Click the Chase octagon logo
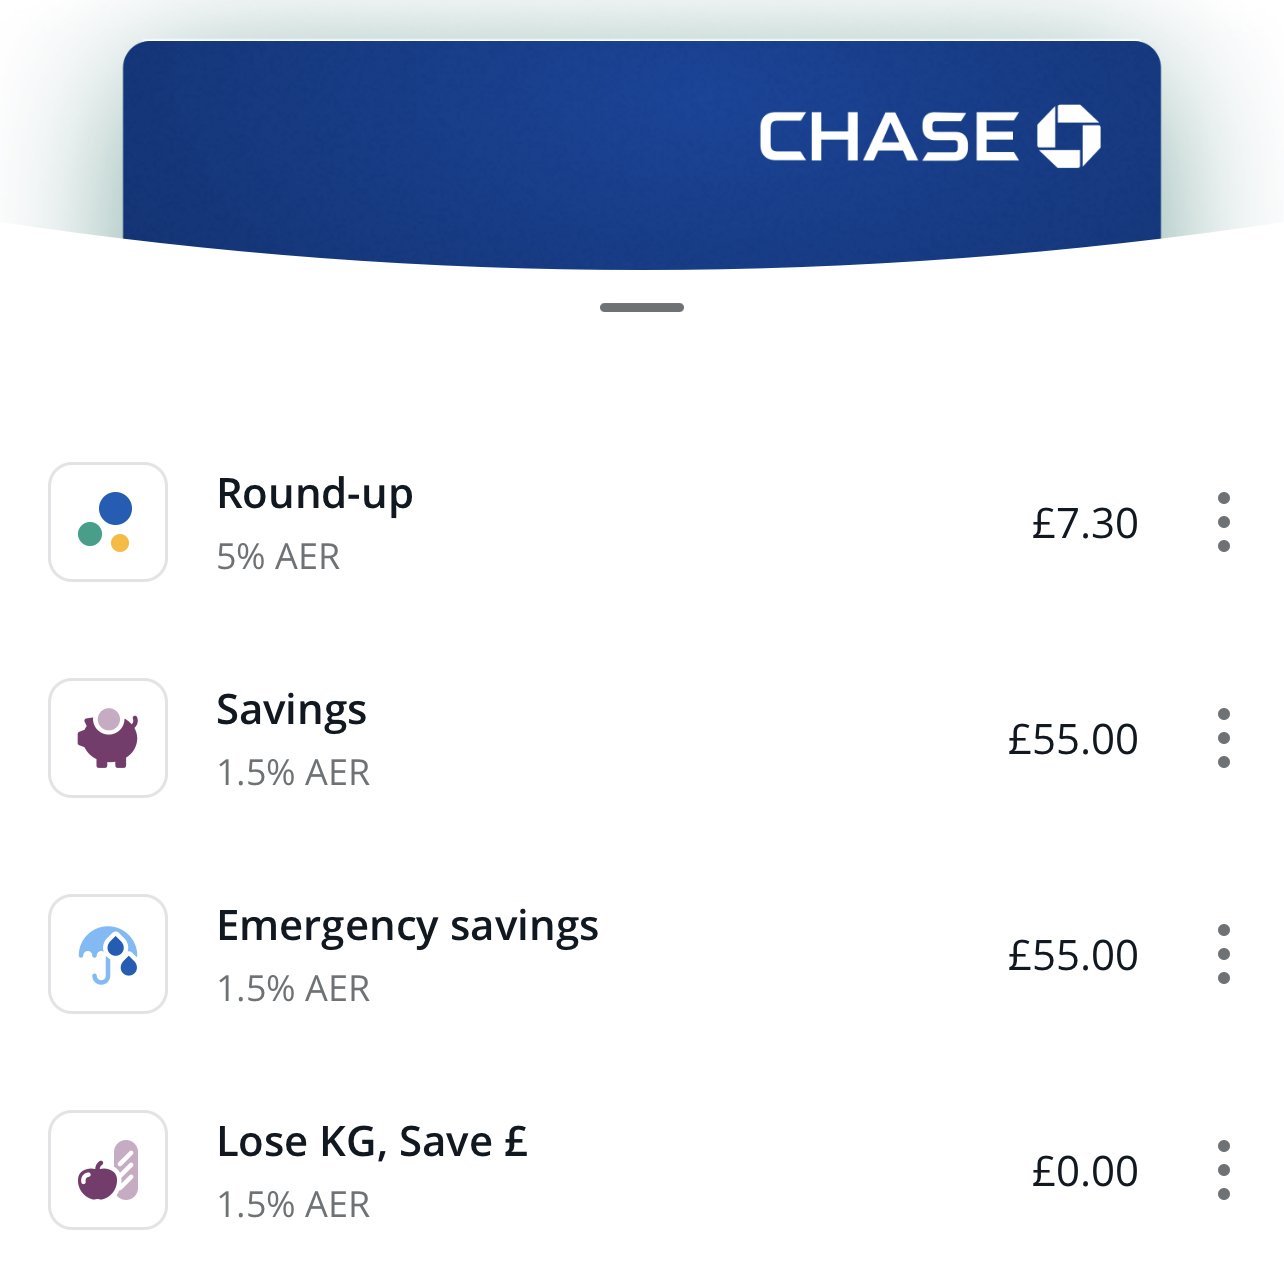 point(1069,135)
